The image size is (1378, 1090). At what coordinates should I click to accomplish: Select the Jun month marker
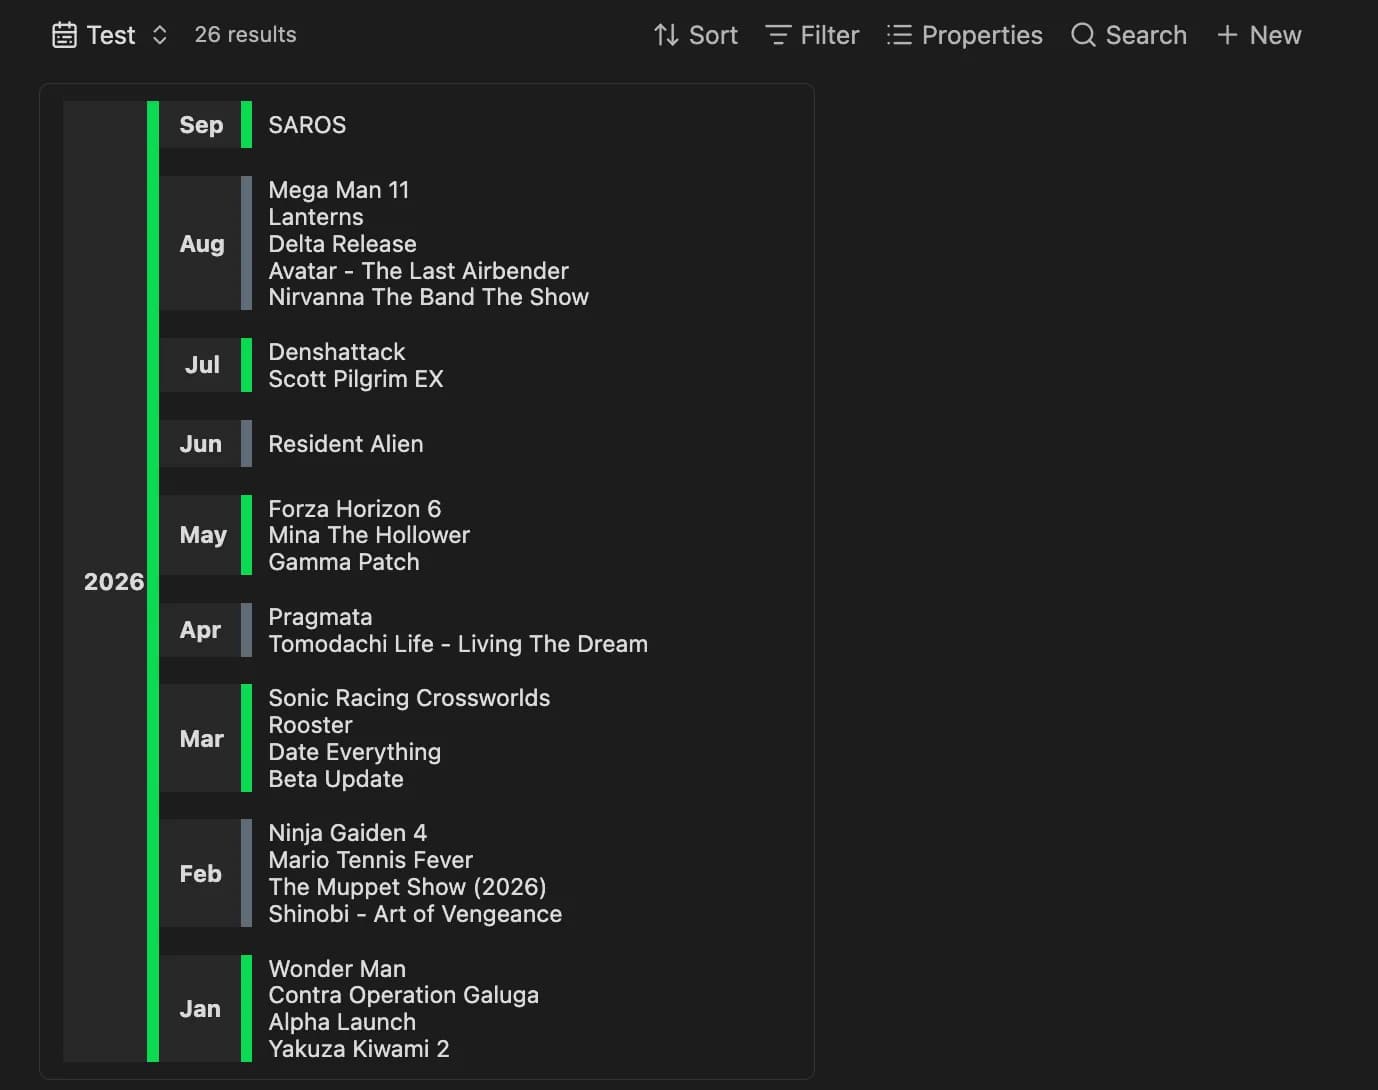click(x=201, y=444)
